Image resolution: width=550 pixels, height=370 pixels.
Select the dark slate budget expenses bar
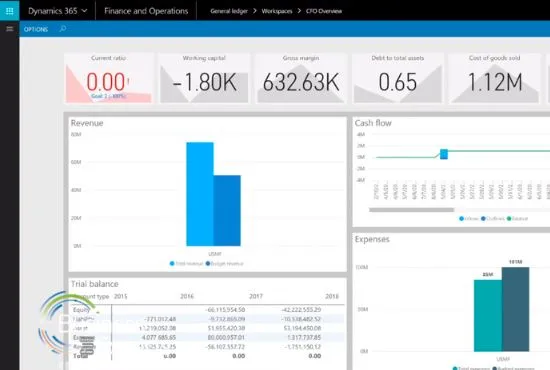point(515,309)
